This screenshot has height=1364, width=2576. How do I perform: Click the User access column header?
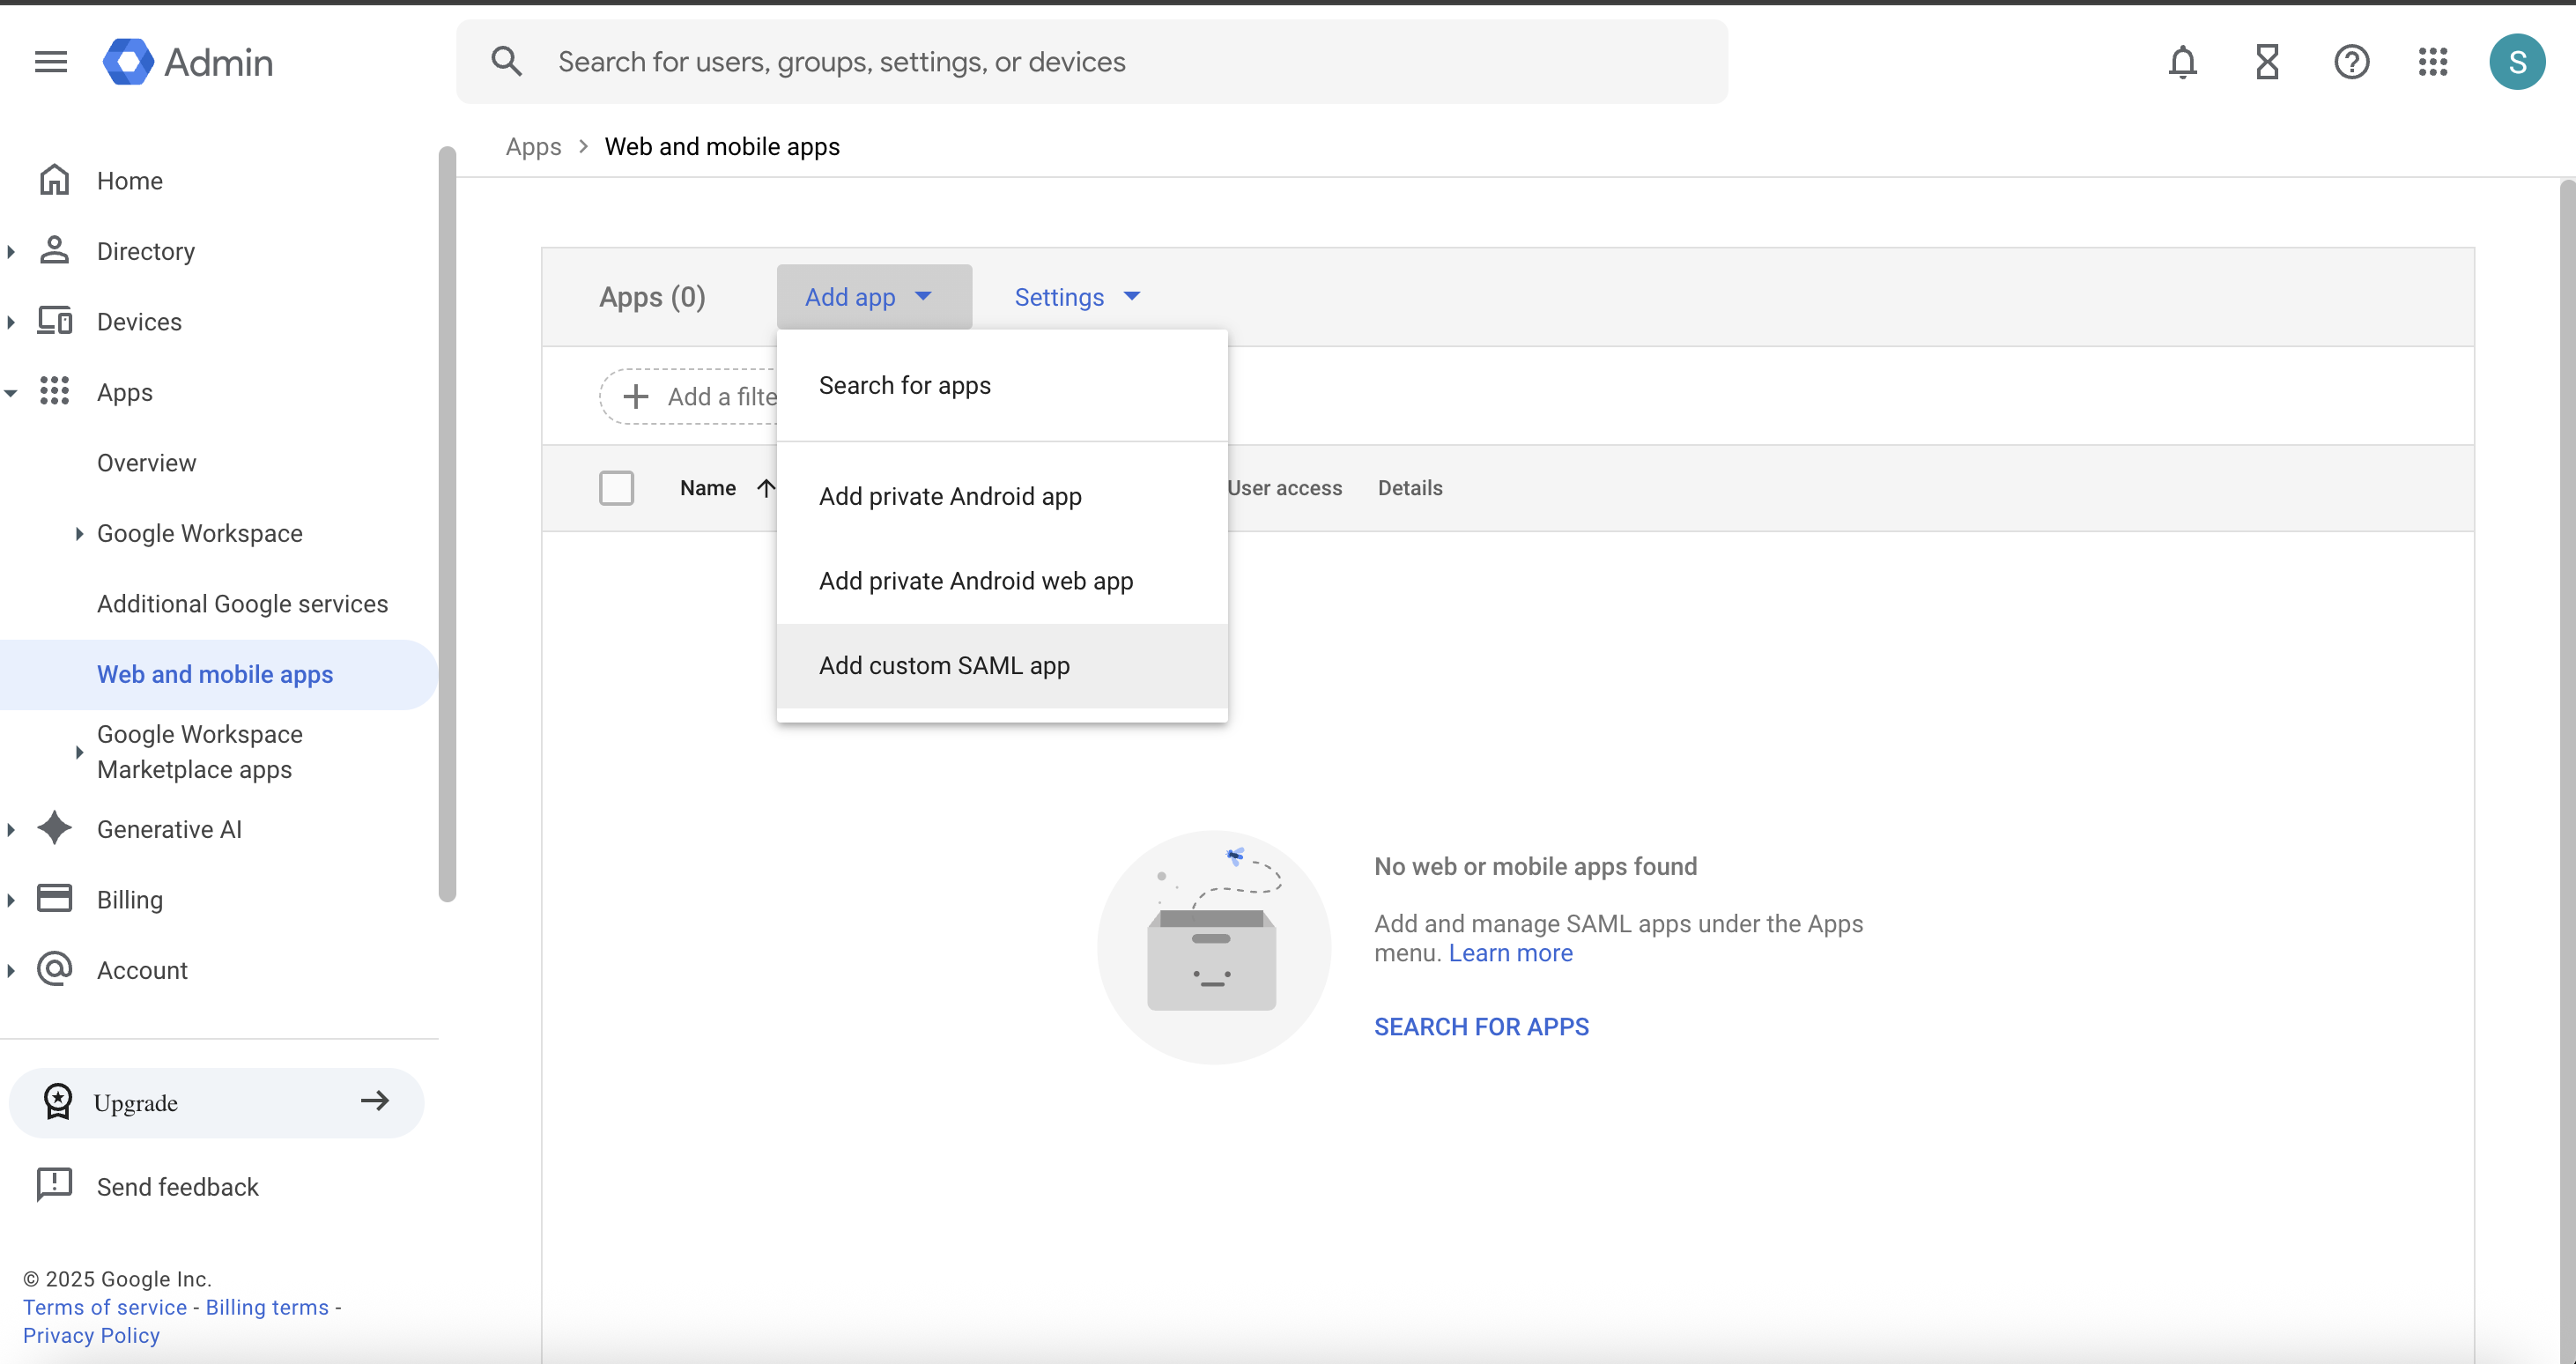1285,488
